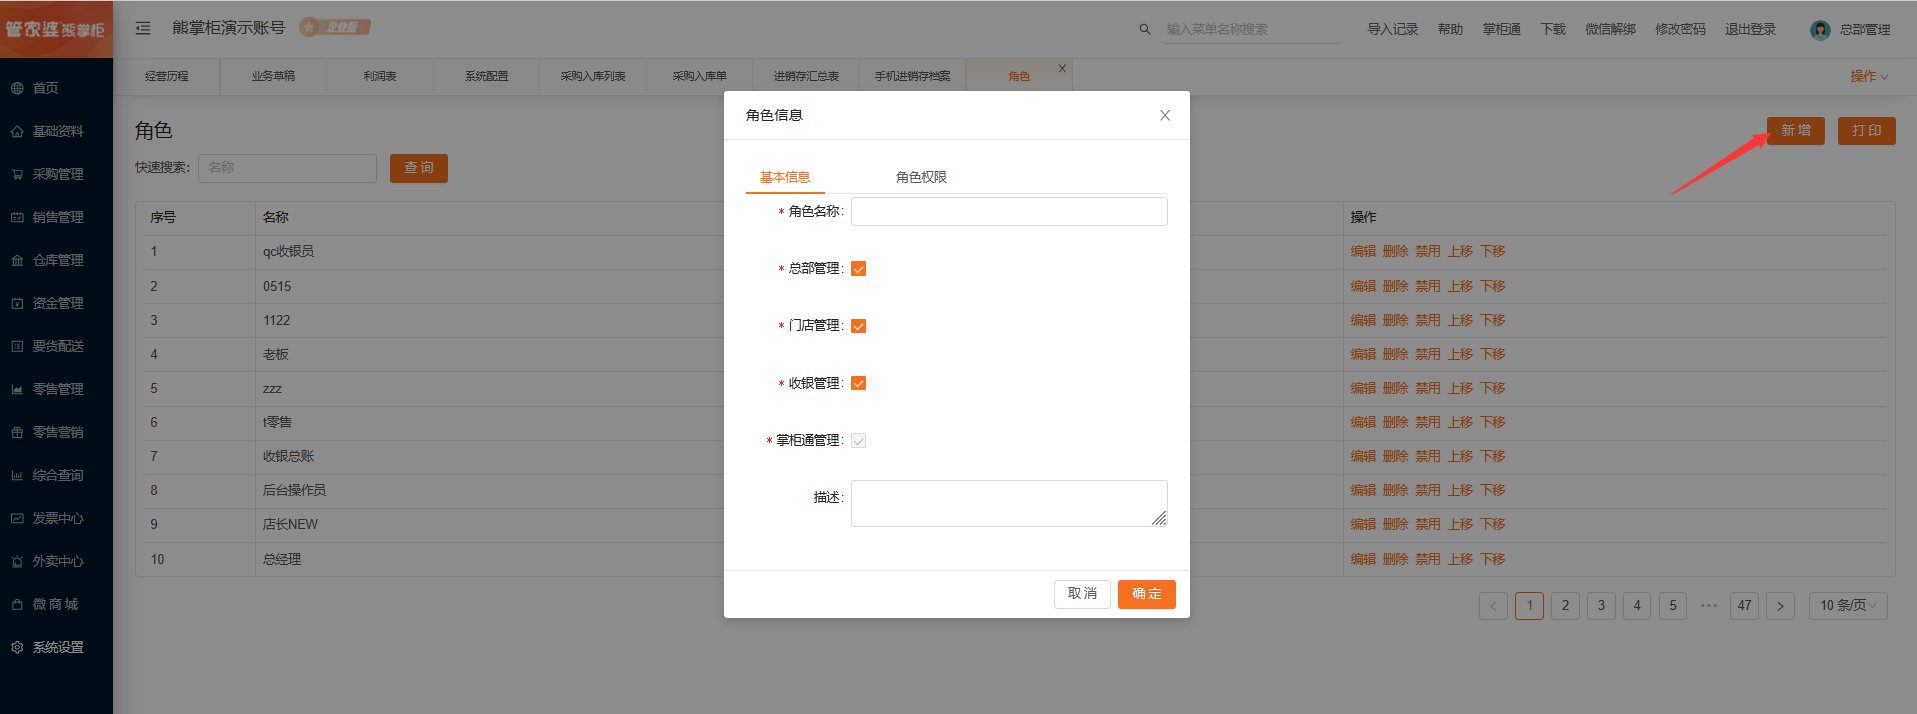Click the menu name search box in header
1917x714 pixels.
click(1251, 29)
